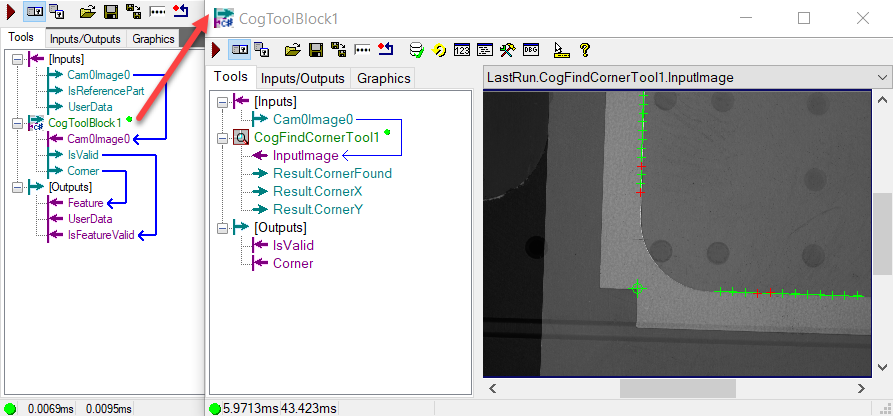Open the Inputs/Outputs tab in the left panel
This screenshot has width=893, height=416.
pyautogui.click(x=85, y=39)
